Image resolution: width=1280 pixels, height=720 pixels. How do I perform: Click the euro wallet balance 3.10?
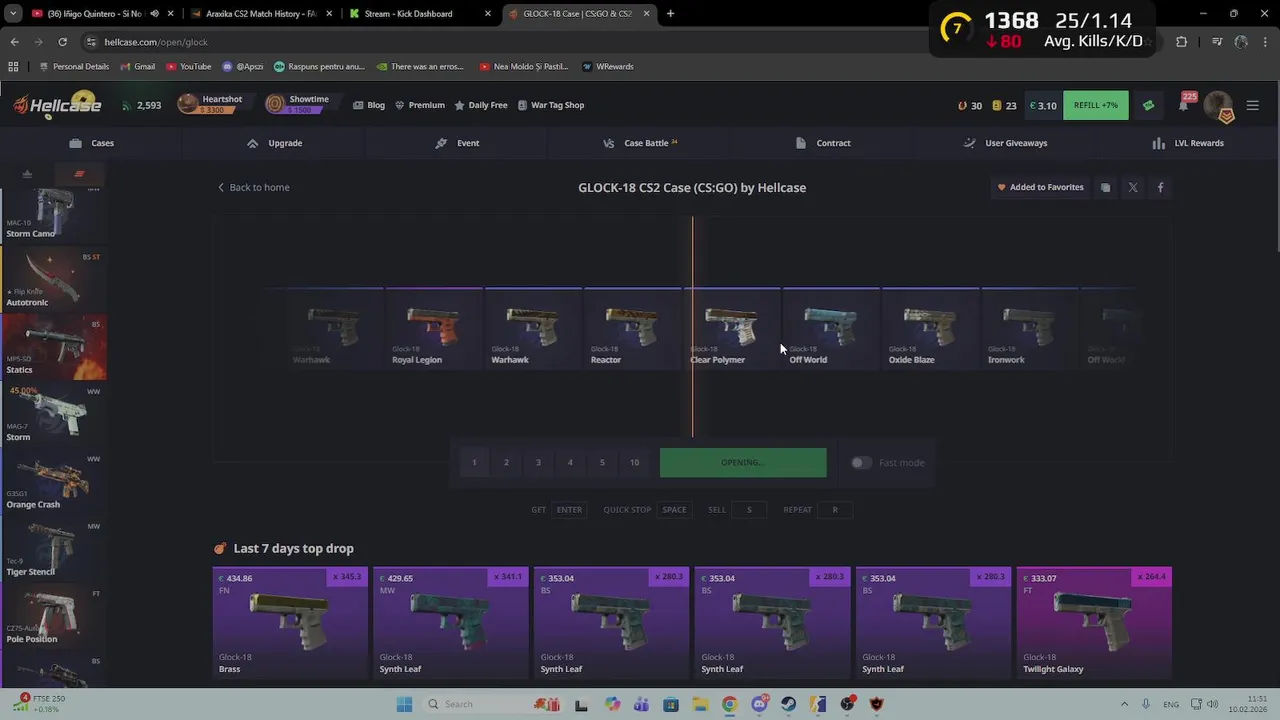1043,105
